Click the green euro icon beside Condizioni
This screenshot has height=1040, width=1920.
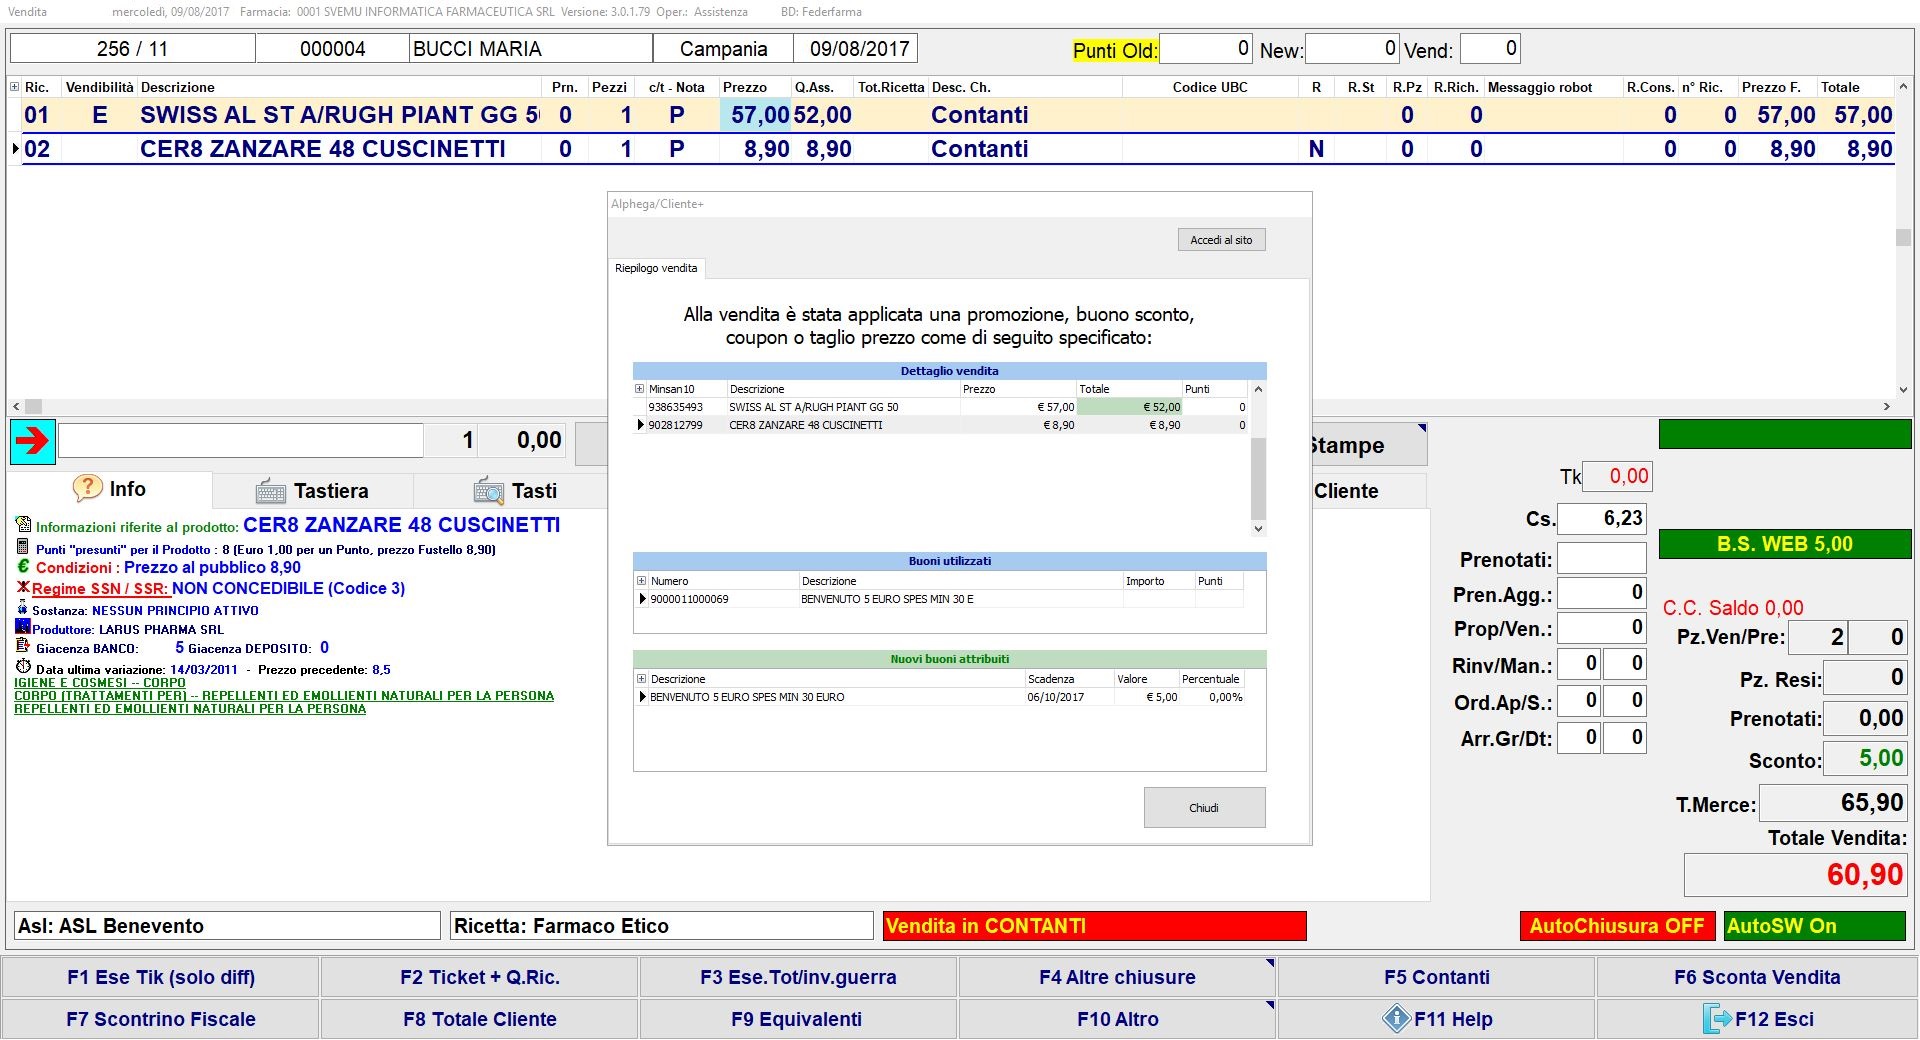pos(23,567)
